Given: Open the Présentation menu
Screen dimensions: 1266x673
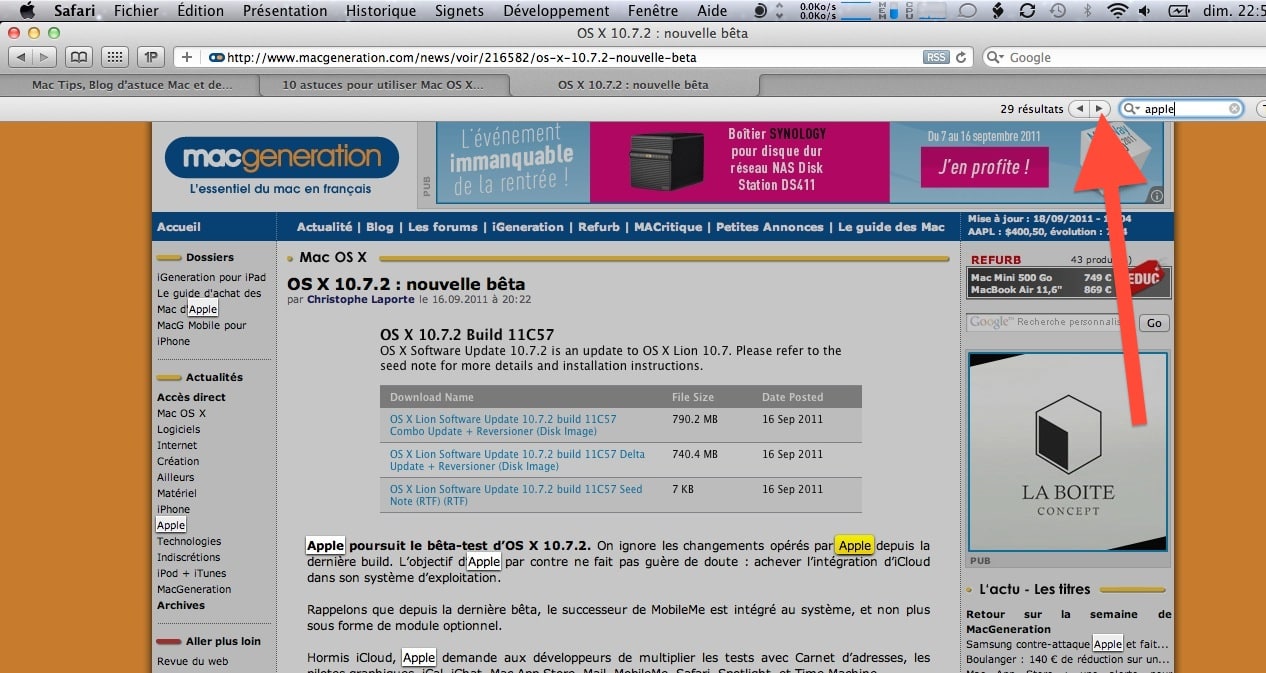Looking at the screenshot, I should click(x=285, y=11).
